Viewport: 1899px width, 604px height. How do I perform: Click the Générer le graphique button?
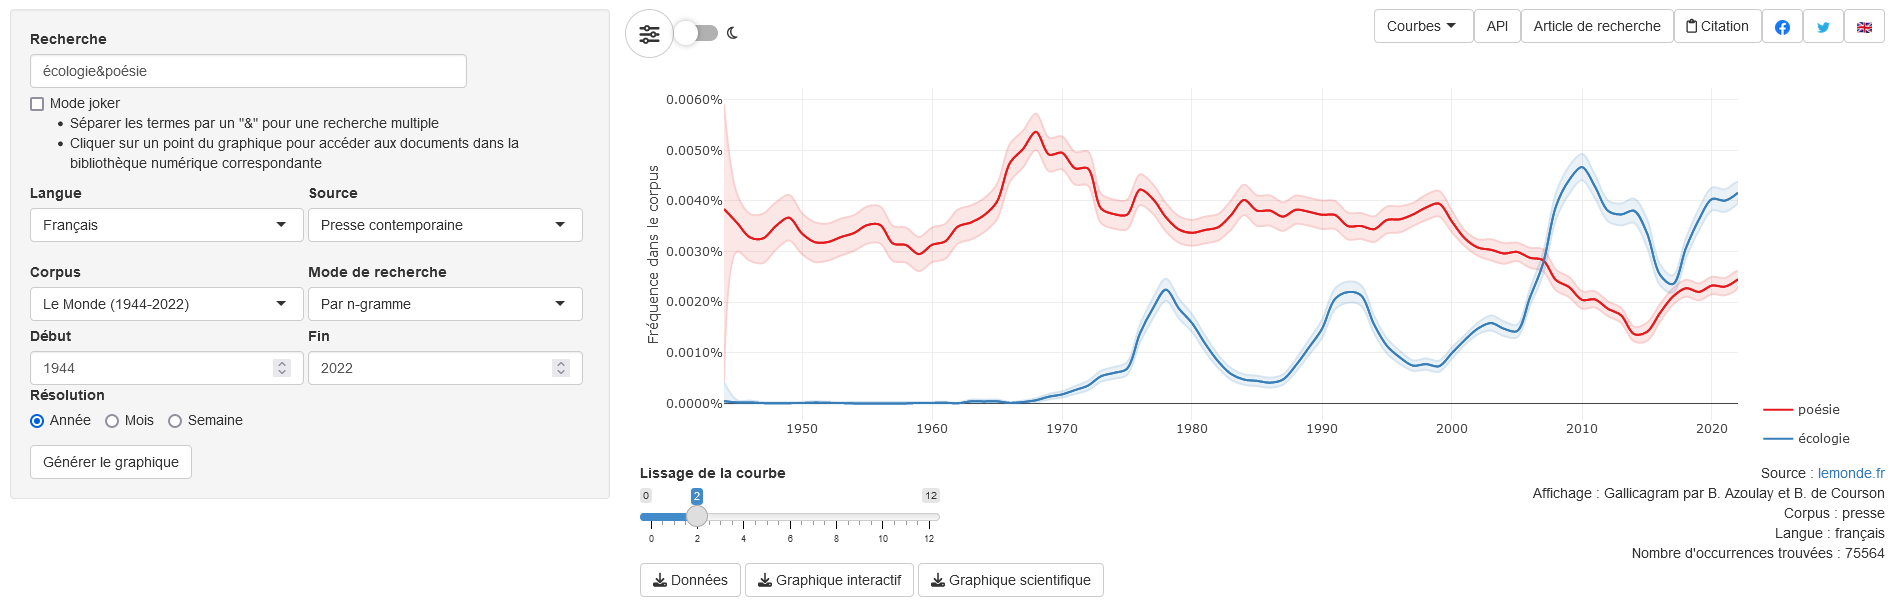pos(111,462)
